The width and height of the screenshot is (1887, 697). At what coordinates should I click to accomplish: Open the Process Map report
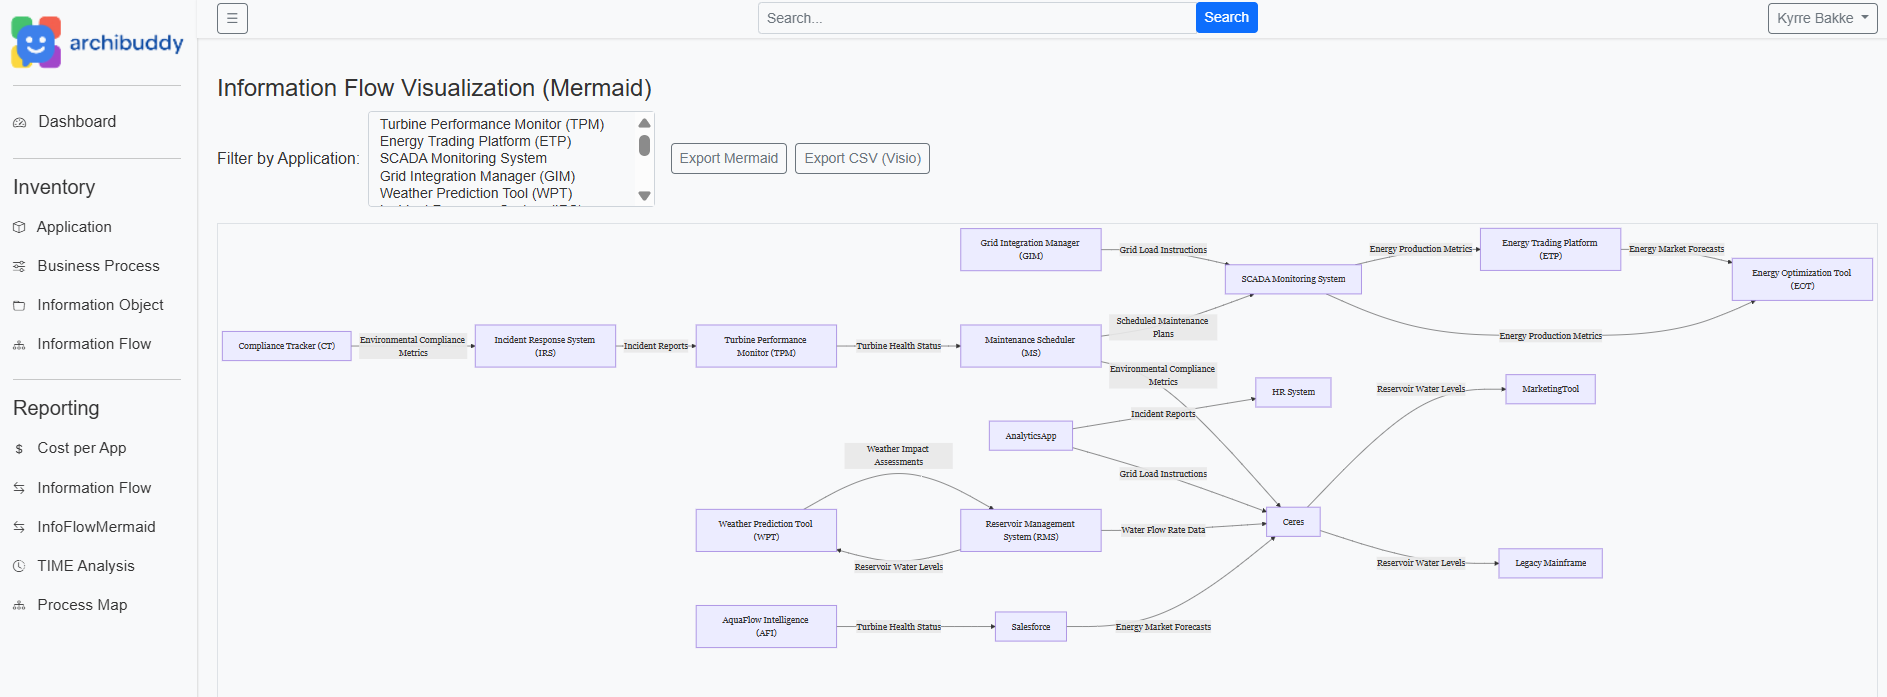point(82,605)
